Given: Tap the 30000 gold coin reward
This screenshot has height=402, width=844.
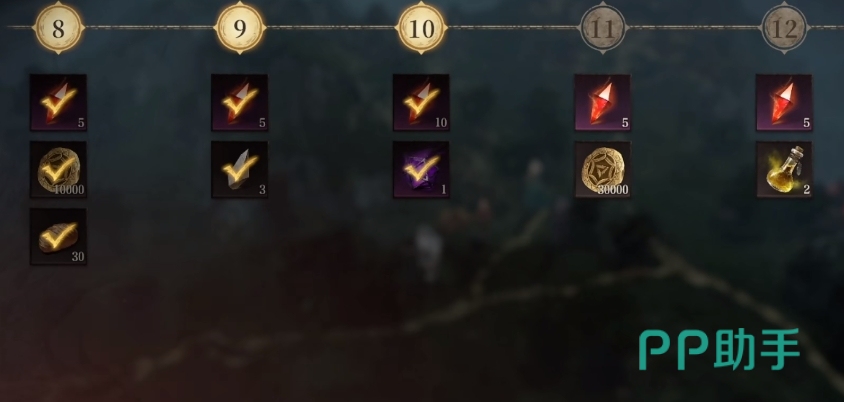Looking at the screenshot, I should [603, 170].
